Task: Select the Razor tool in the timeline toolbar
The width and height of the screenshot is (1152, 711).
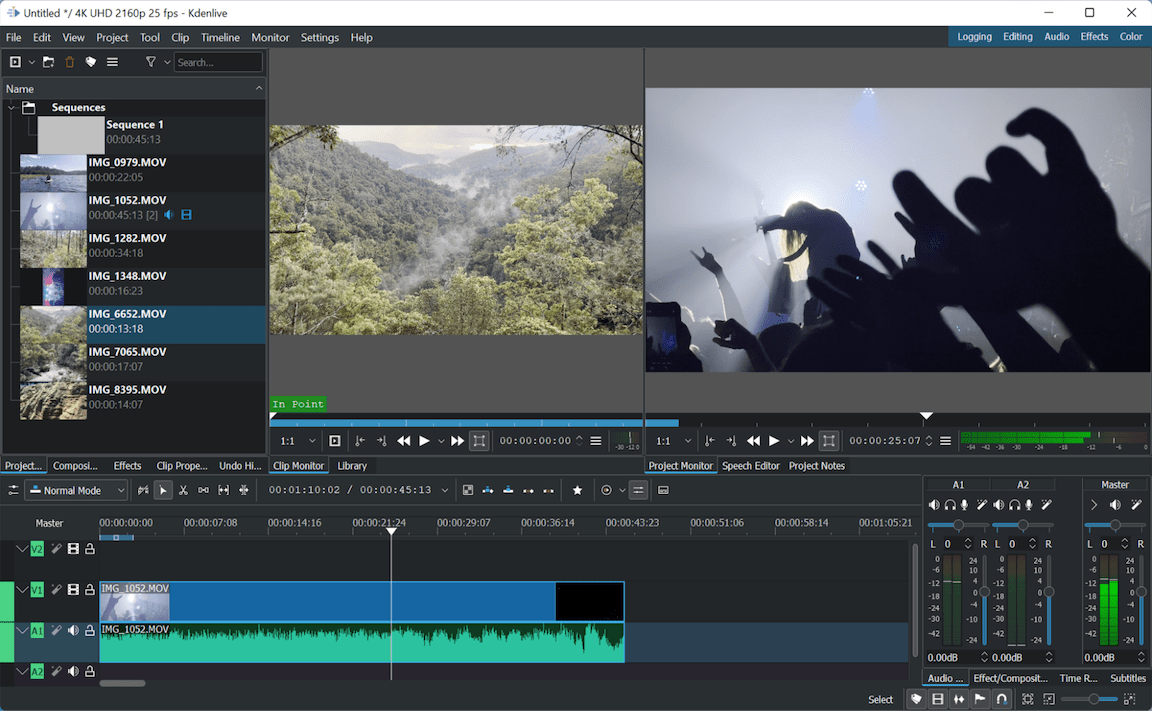Action: click(x=183, y=490)
